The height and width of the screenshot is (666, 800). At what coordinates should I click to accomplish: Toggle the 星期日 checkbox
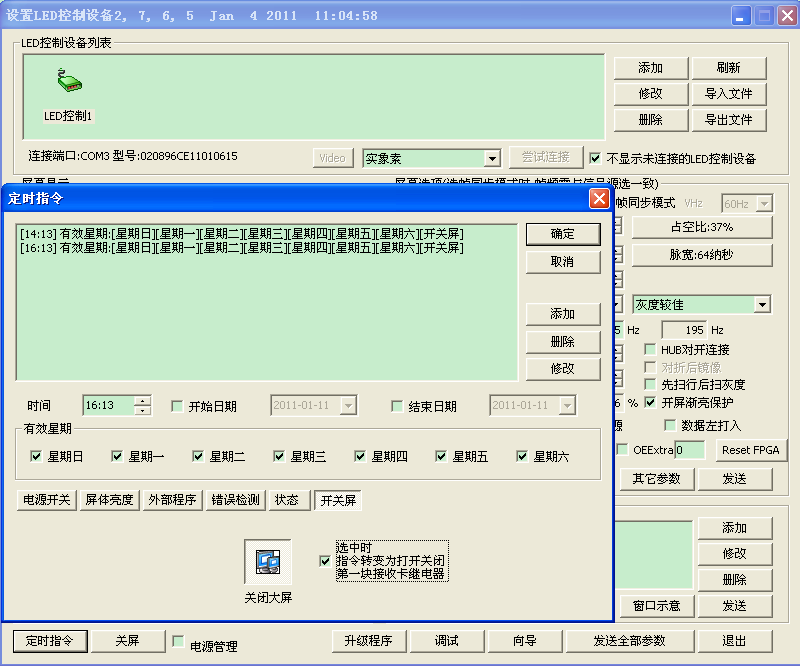tap(37, 457)
